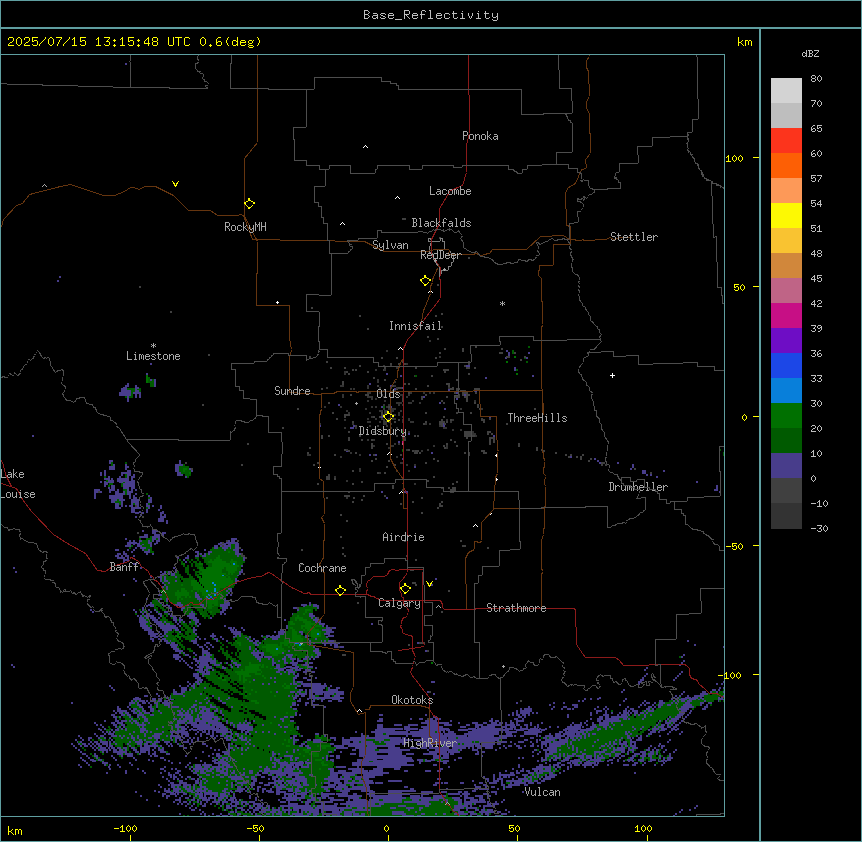Click the Cochrane city label
The height and width of the screenshot is (842, 862).
[x=322, y=568]
